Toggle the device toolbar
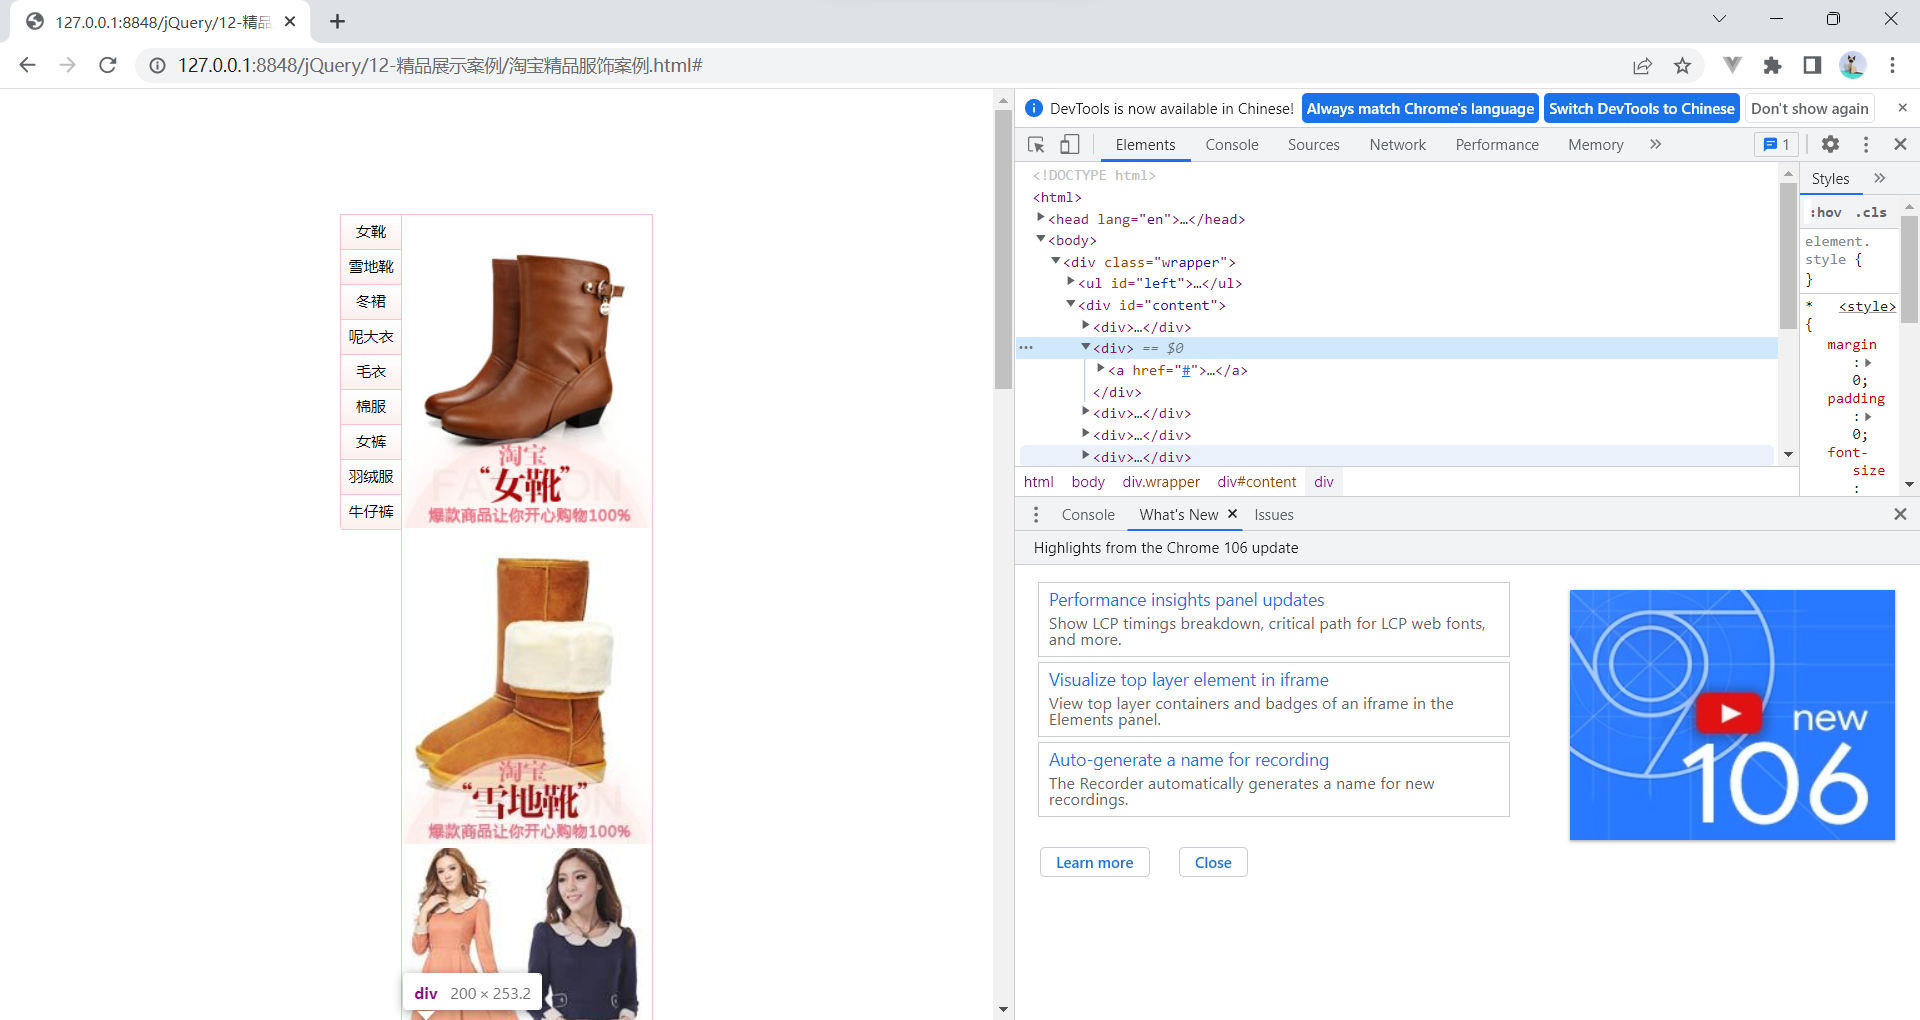Image resolution: width=1920 pixels, height=1020 pixels. (x=1069, y=144)
